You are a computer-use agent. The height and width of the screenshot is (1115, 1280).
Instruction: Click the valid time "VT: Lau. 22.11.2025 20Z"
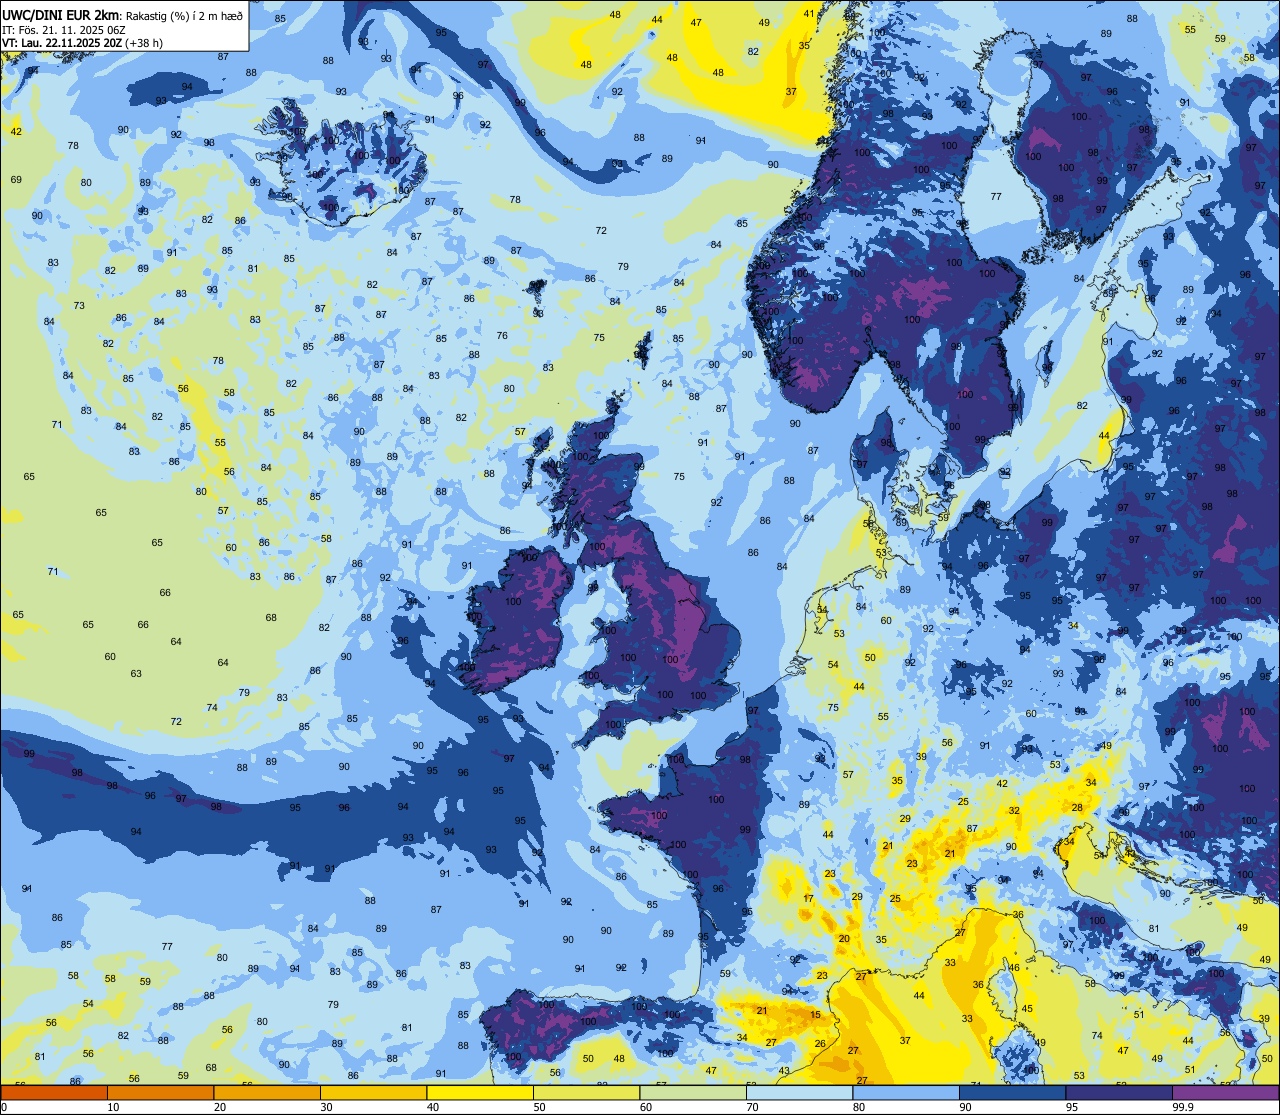pyautogui.click(x=62, y=42)
